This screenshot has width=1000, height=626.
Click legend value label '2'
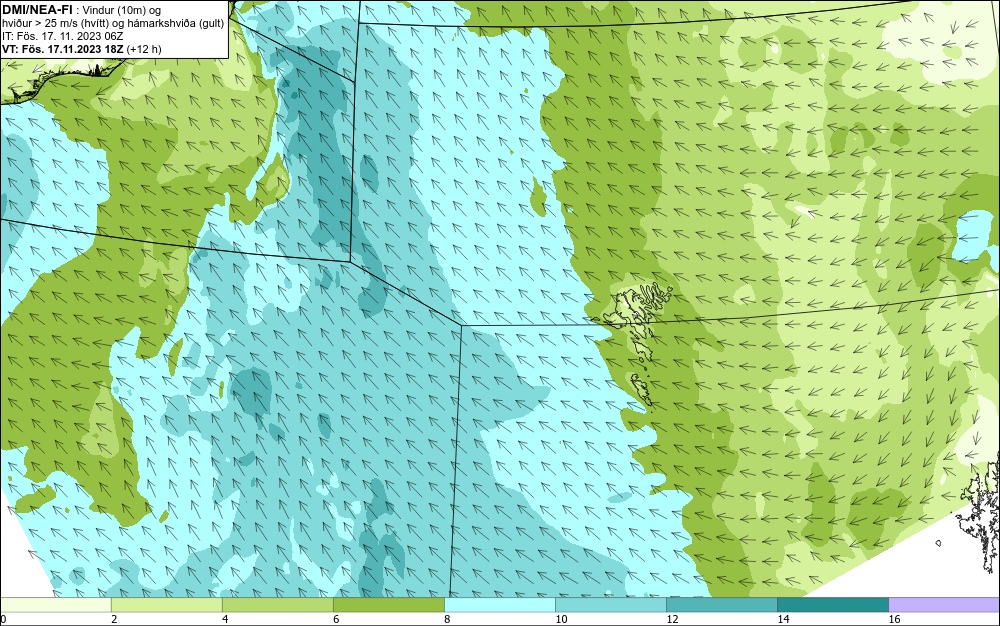click(114, 619)
